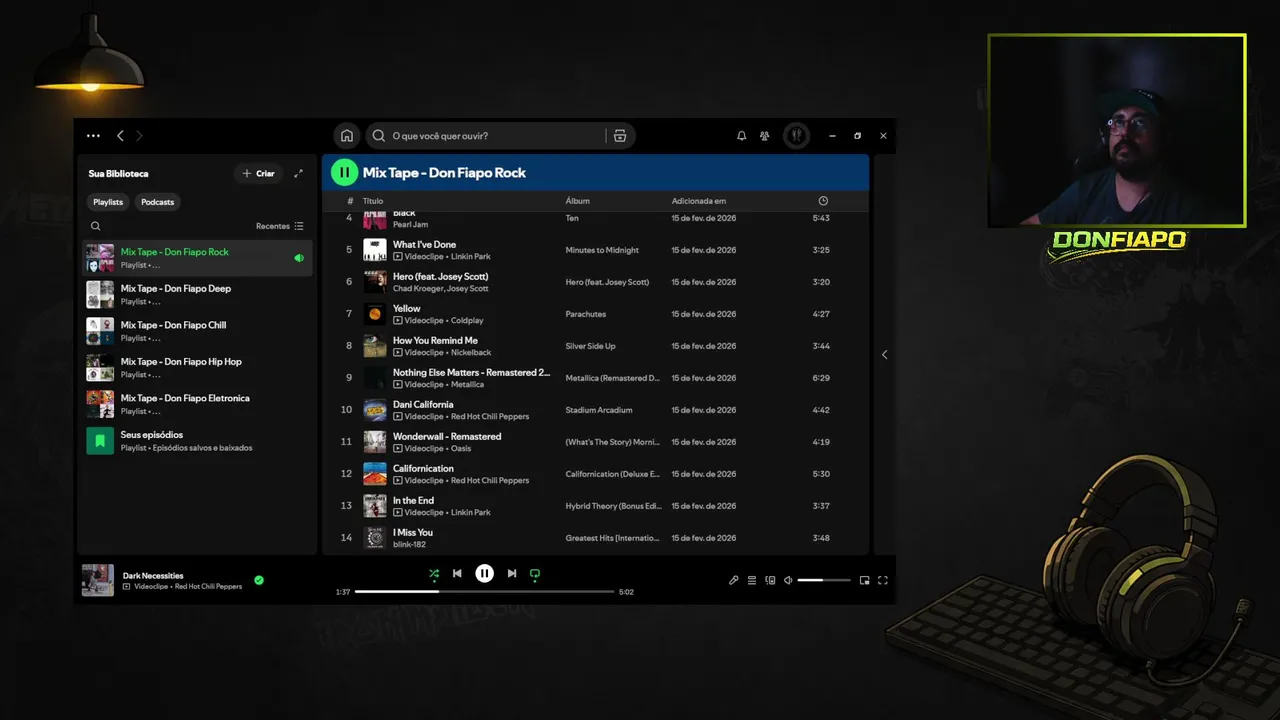Open Mix Tape - Don Fiapo Deep playlist
The image size is (1280, 720).
coord(196,294)
